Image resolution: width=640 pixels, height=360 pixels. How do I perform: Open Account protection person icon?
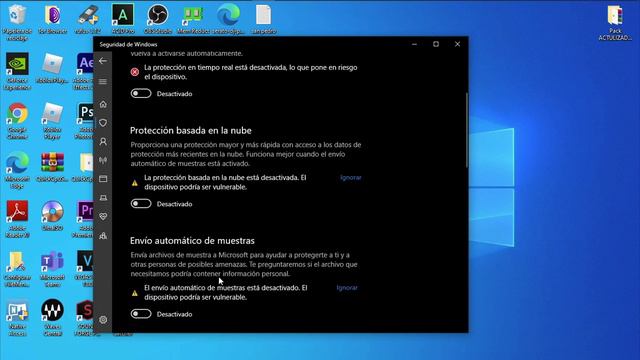tap(103, 142)
